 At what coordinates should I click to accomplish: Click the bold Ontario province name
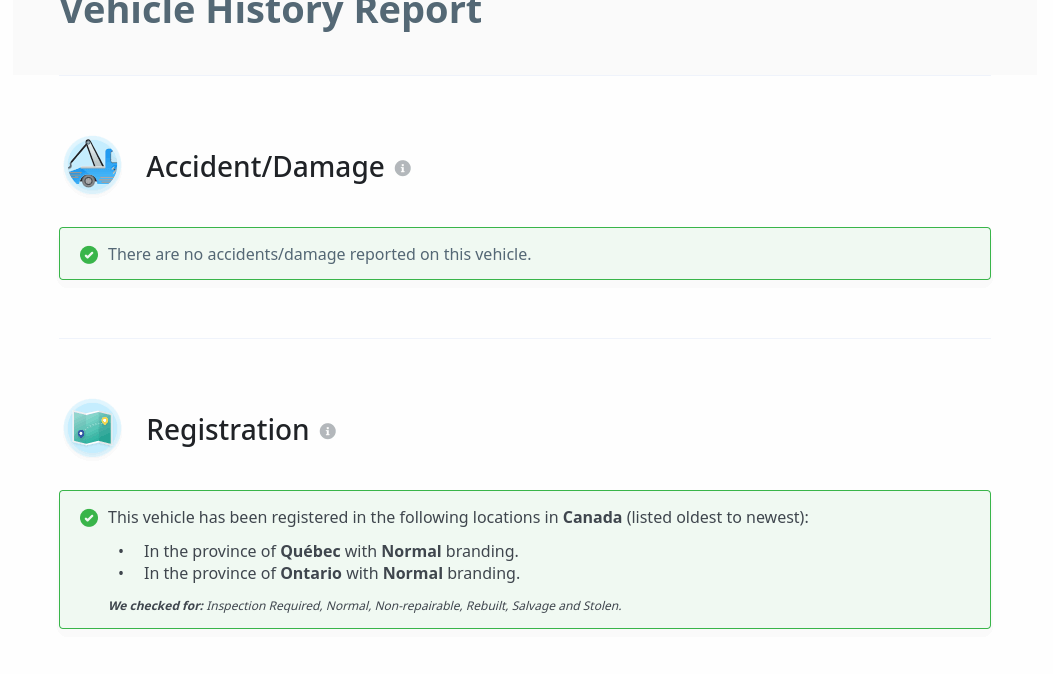point(311,573)
